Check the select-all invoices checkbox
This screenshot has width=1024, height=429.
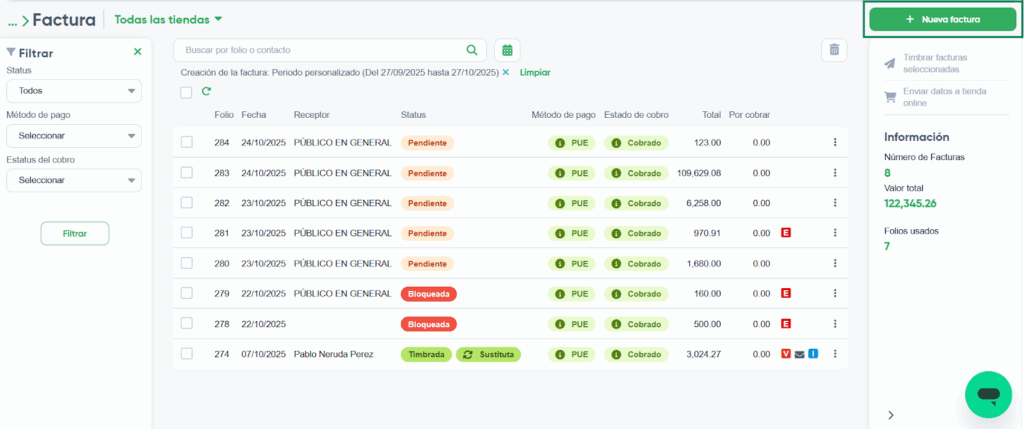[186, 92]
